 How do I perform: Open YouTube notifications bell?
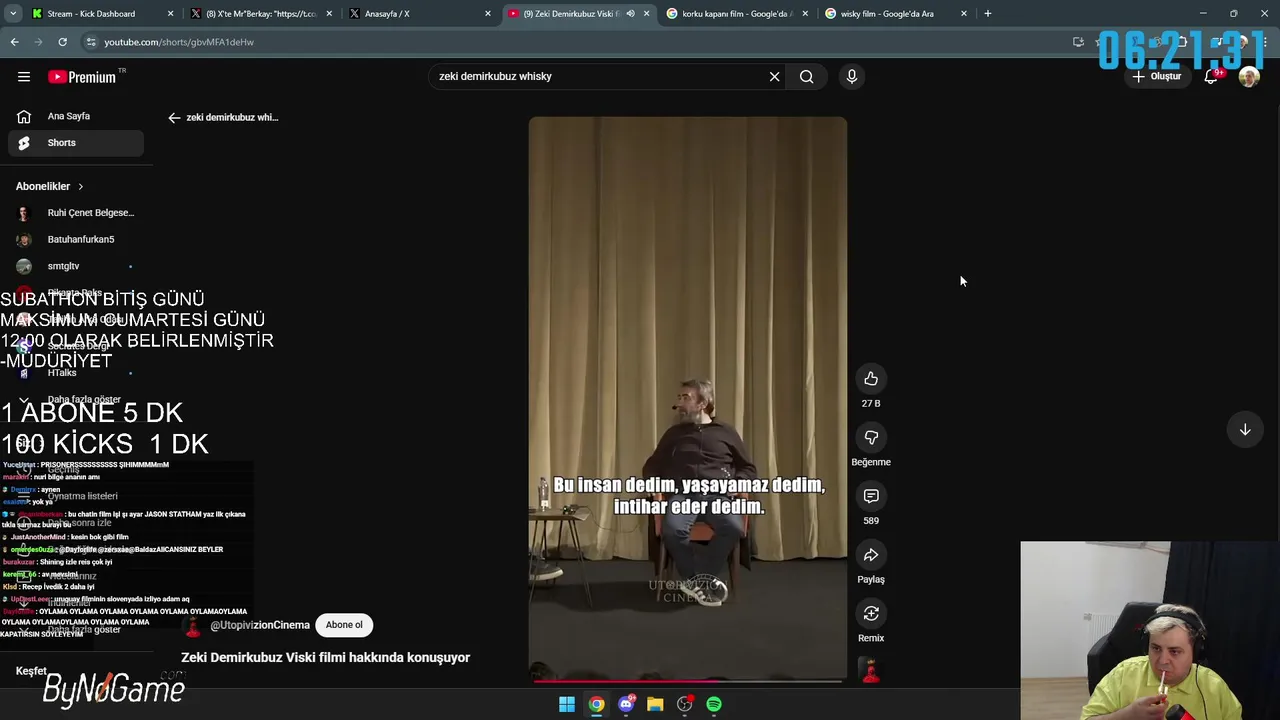(x=1211, y=76)
